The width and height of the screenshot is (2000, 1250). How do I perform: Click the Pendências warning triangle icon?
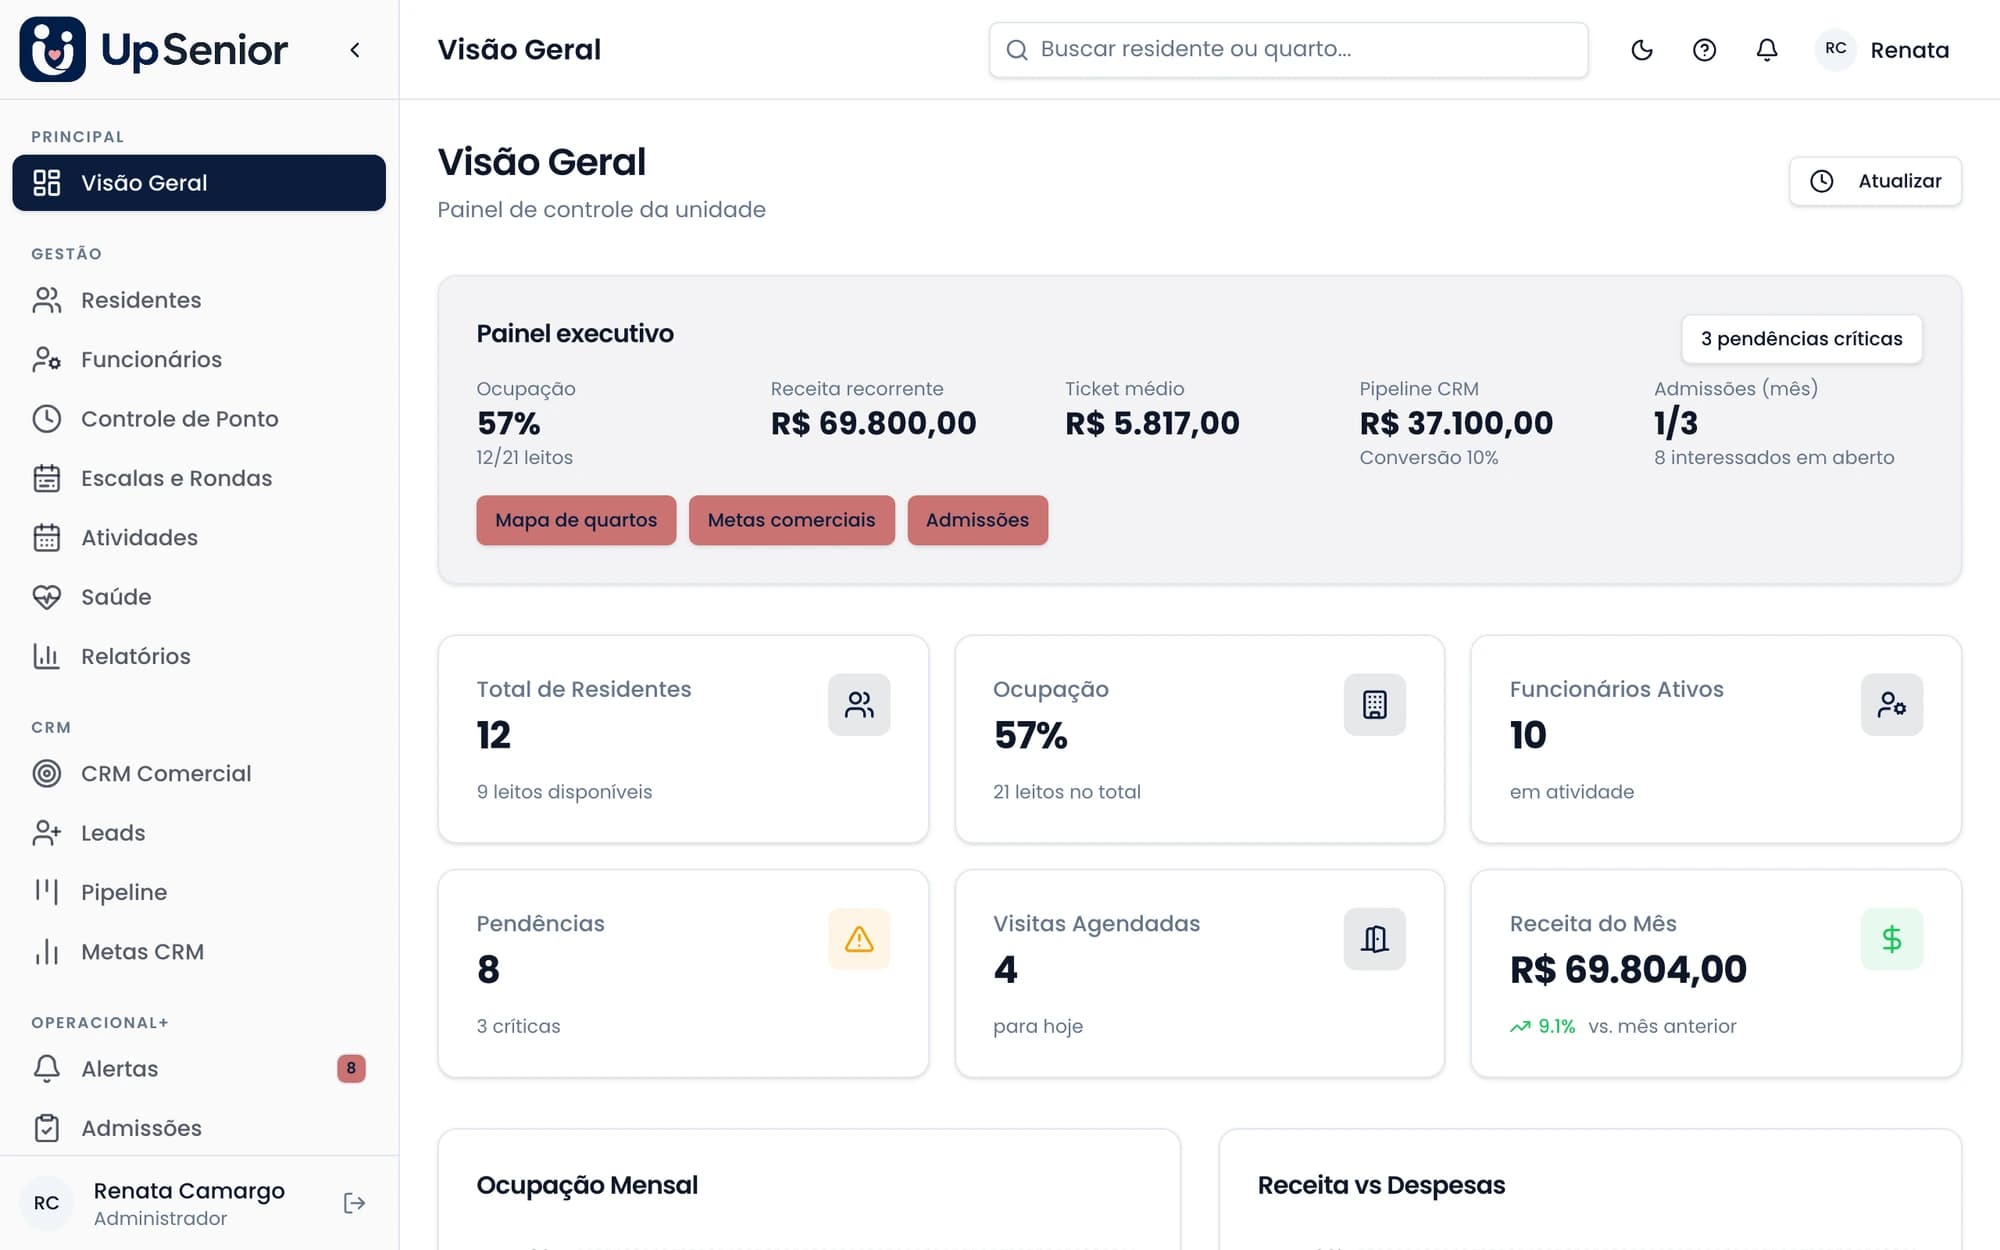tap(859, 939)
